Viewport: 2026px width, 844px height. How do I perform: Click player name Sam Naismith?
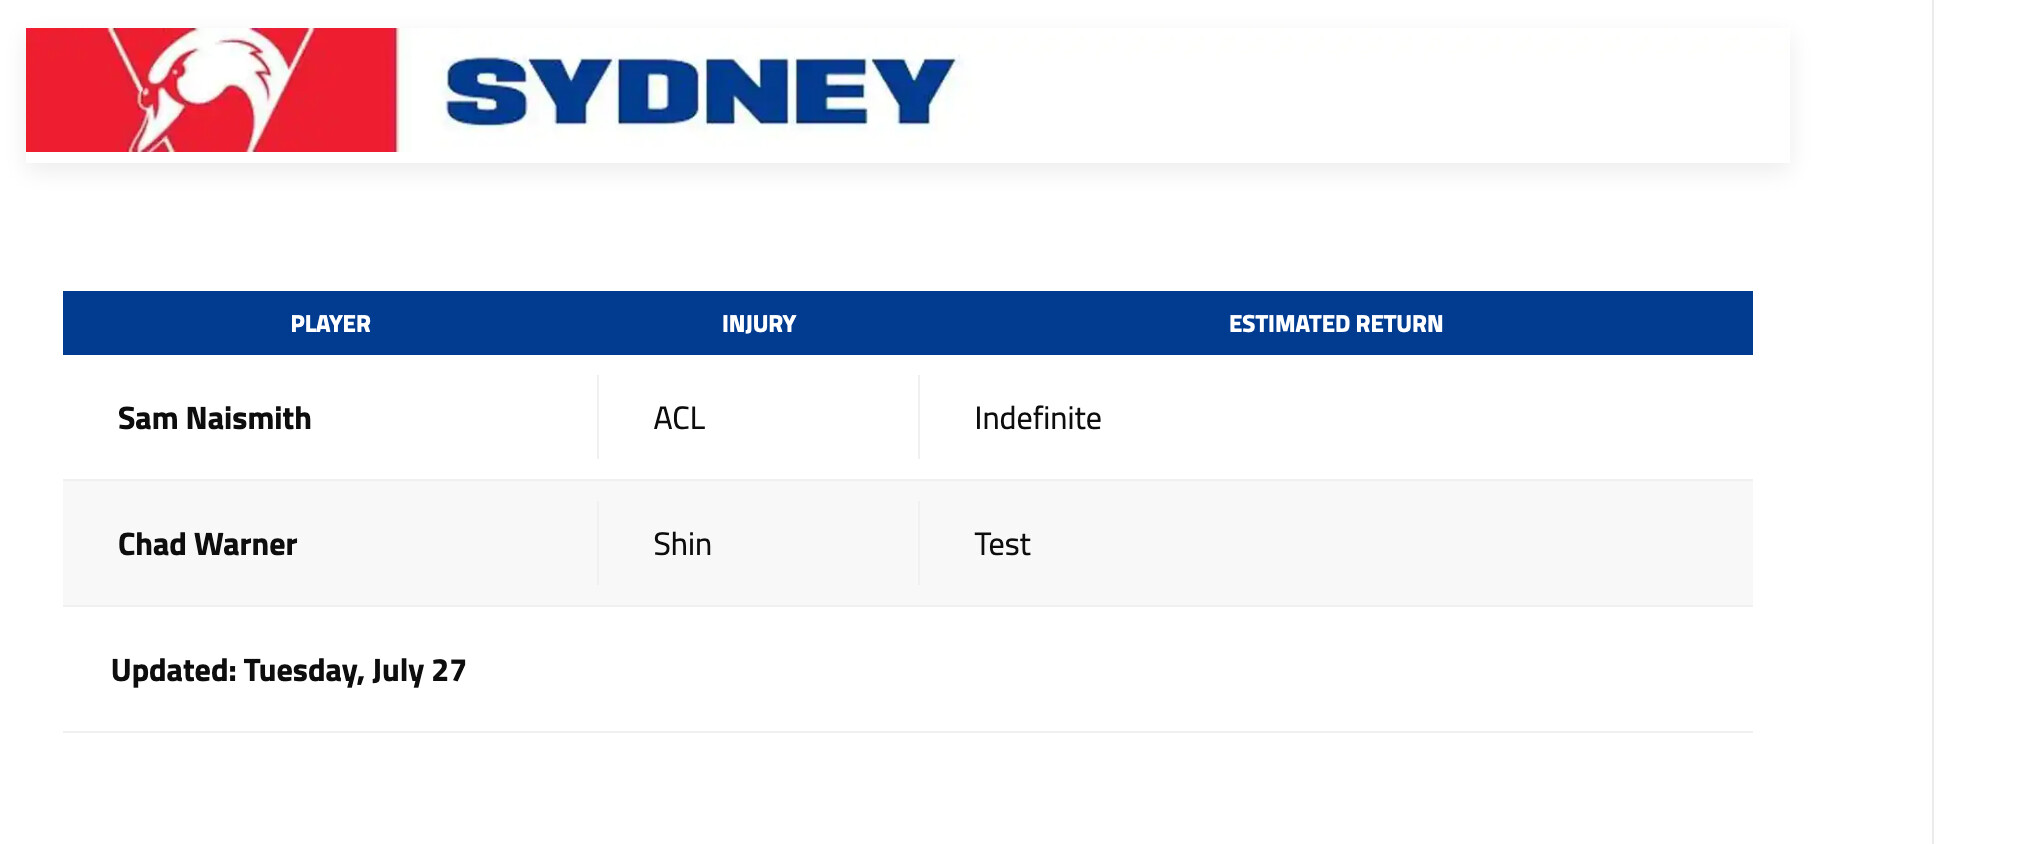(214, 418)
